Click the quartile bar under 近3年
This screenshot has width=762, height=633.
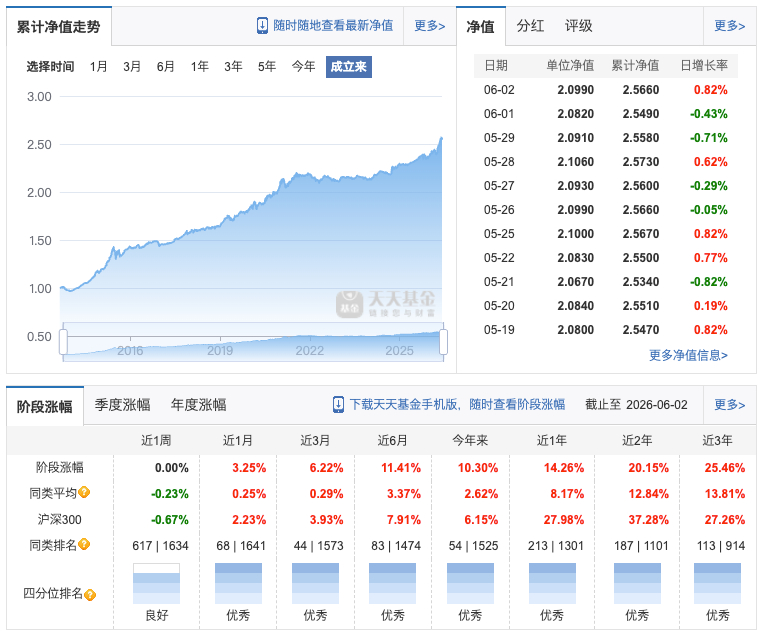tap(717, 583)
